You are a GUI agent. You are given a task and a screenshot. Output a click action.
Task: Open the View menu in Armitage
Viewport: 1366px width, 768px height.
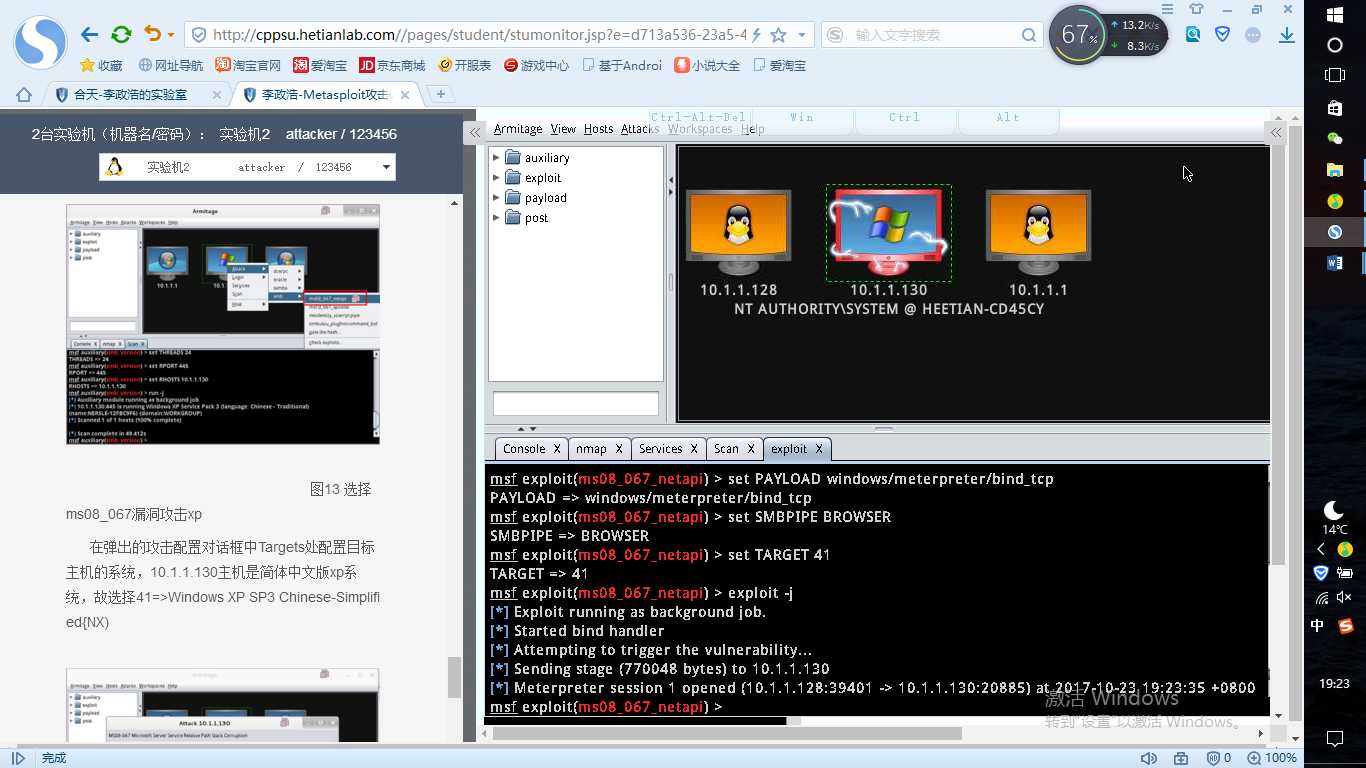(x=563, y=129)
